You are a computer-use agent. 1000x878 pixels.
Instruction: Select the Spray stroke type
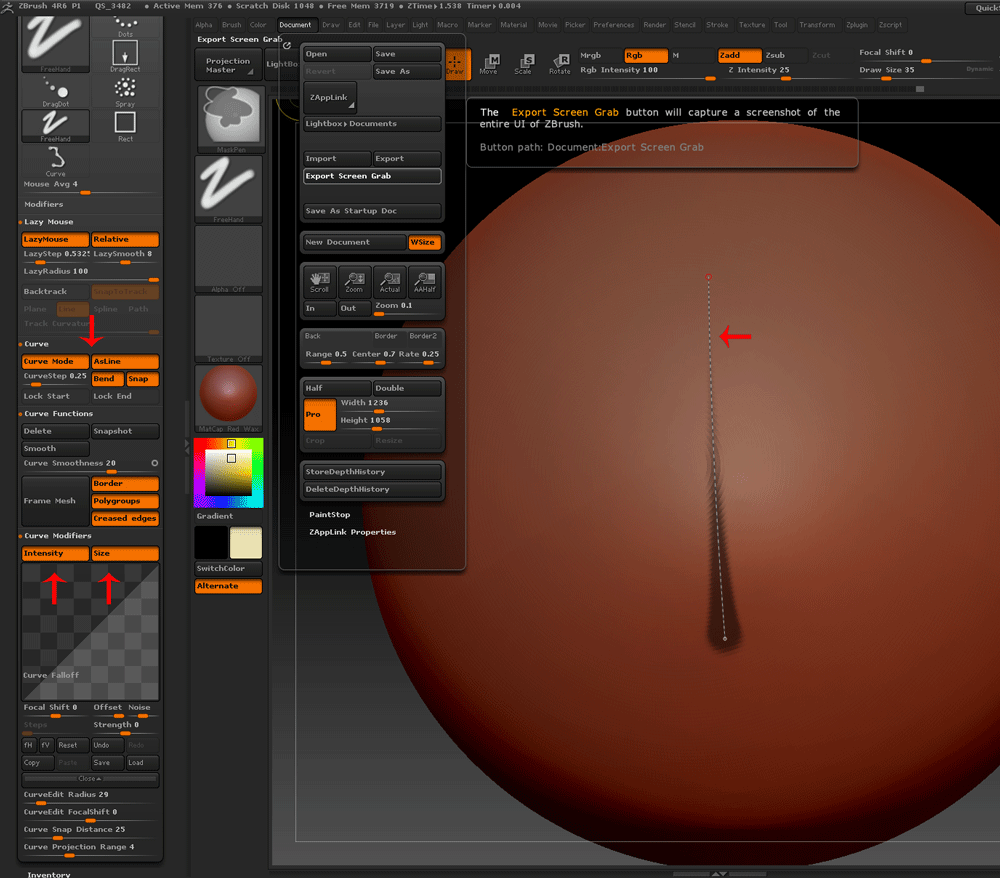pyautogui.click(x=125, y=92)
